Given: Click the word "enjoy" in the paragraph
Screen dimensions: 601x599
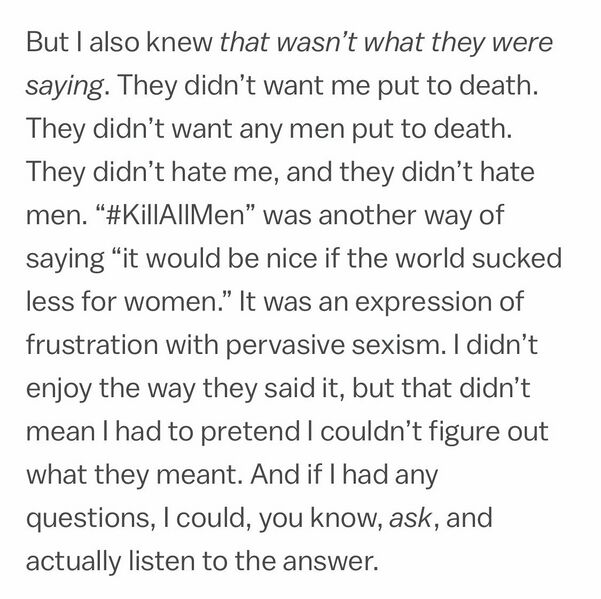Looking at the screenshot, I should [59, 390].
